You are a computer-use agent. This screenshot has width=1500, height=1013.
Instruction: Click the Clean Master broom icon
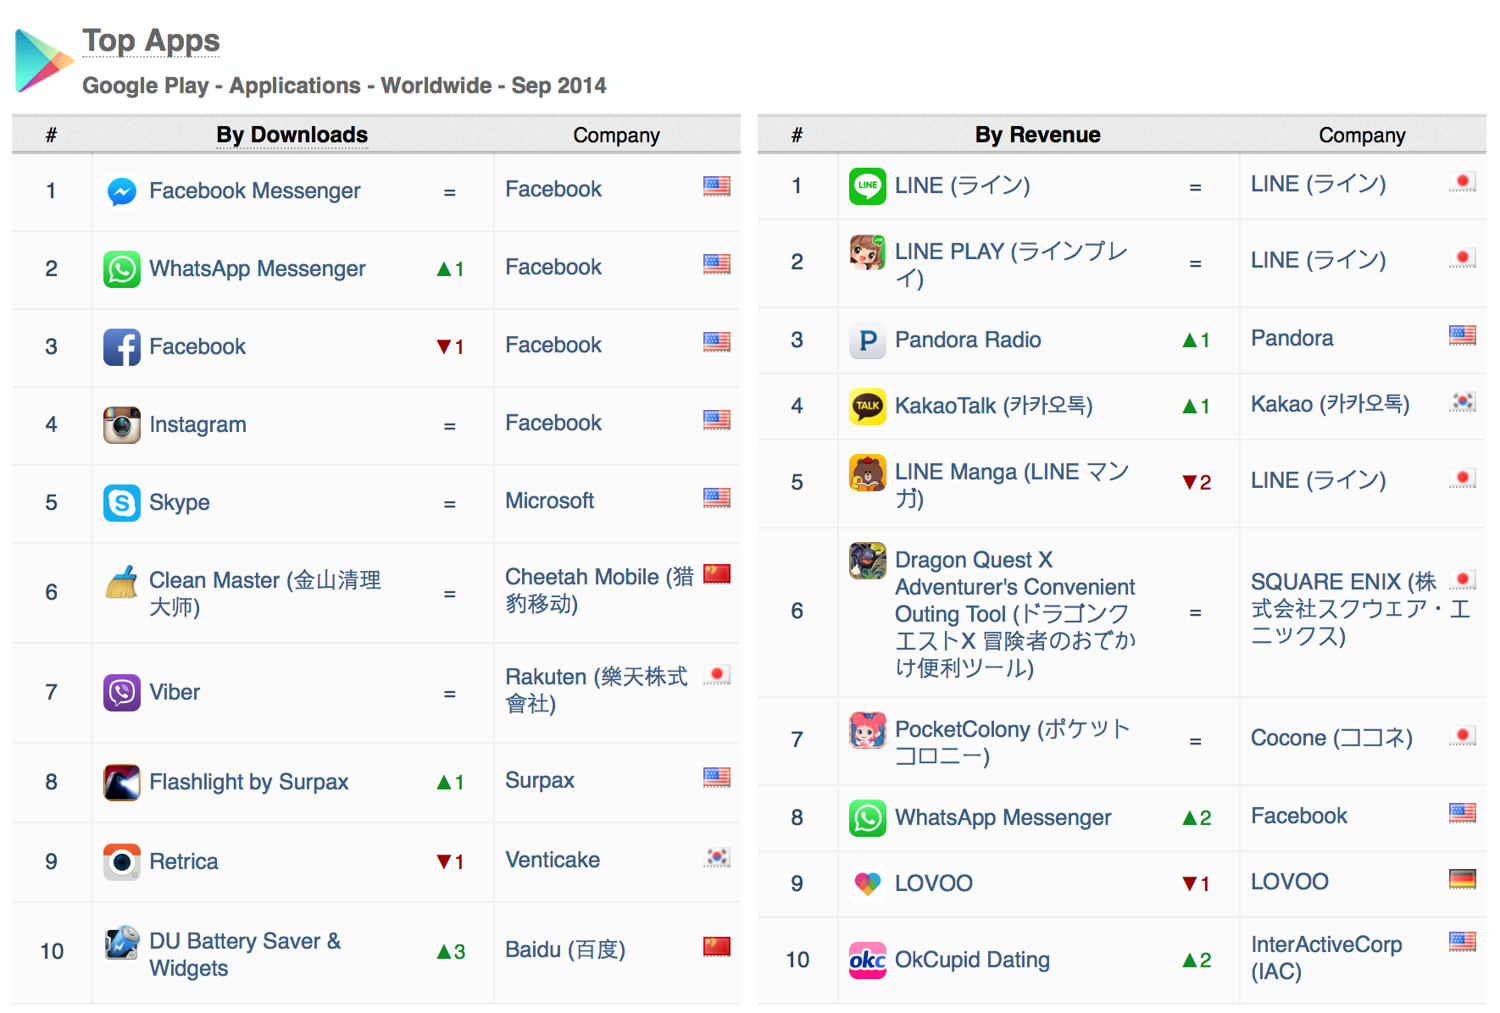(x=122, y=582)
